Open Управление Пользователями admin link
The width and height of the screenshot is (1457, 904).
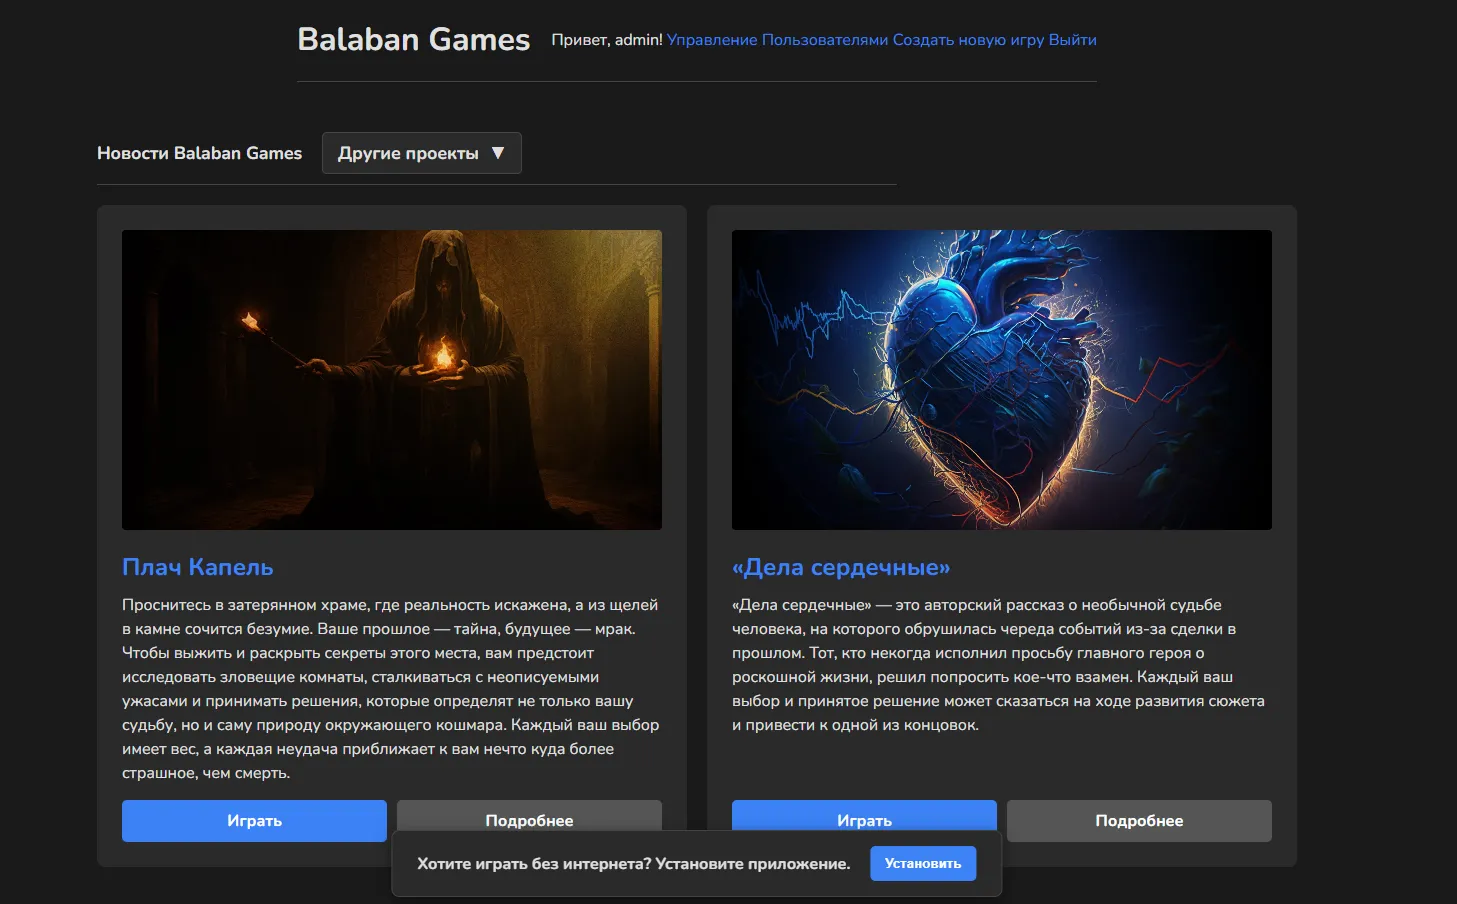tap(777, 40)
